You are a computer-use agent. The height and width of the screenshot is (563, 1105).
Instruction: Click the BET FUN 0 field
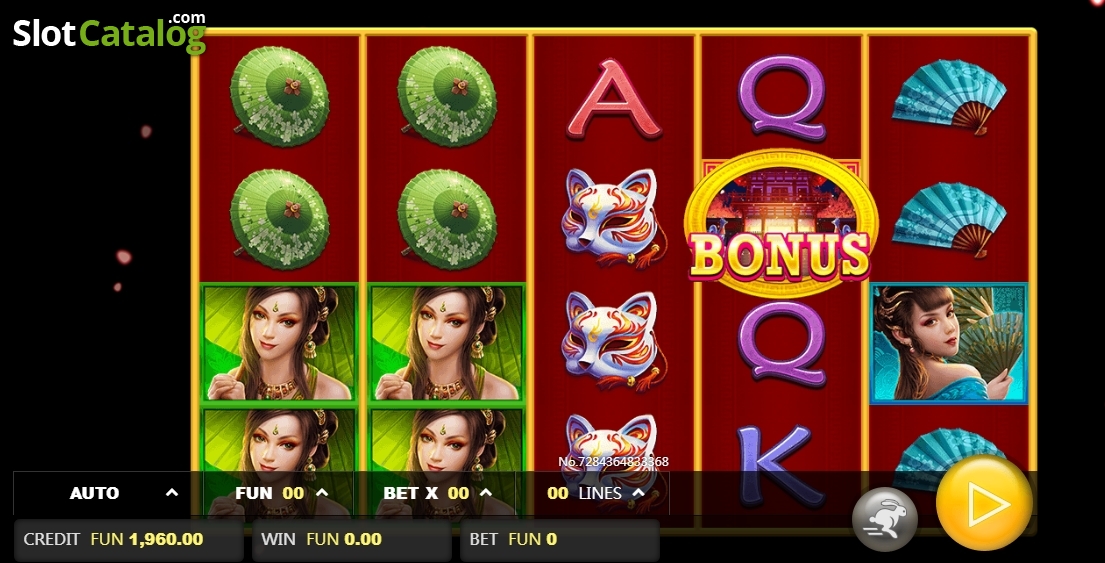560,540
